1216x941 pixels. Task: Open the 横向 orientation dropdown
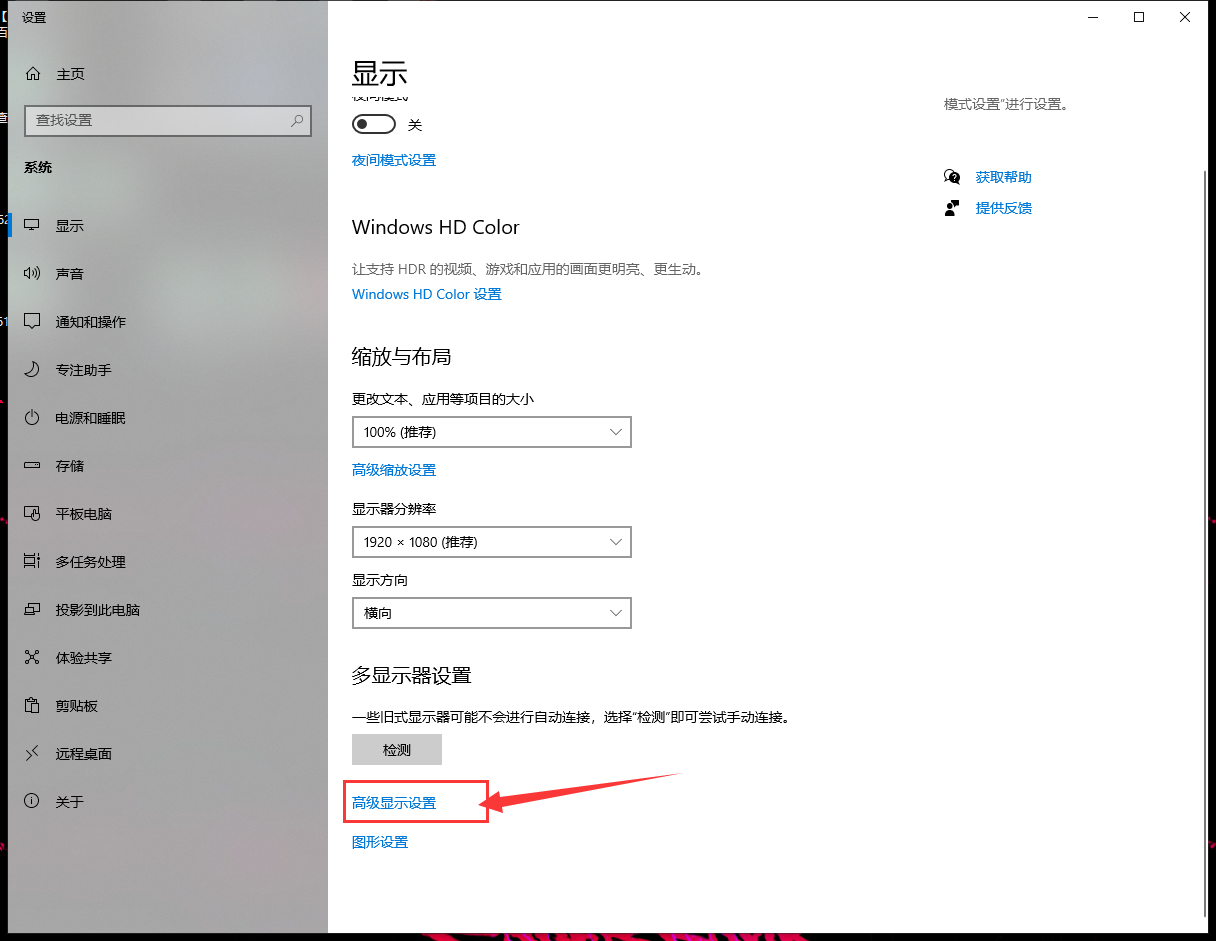492,613
